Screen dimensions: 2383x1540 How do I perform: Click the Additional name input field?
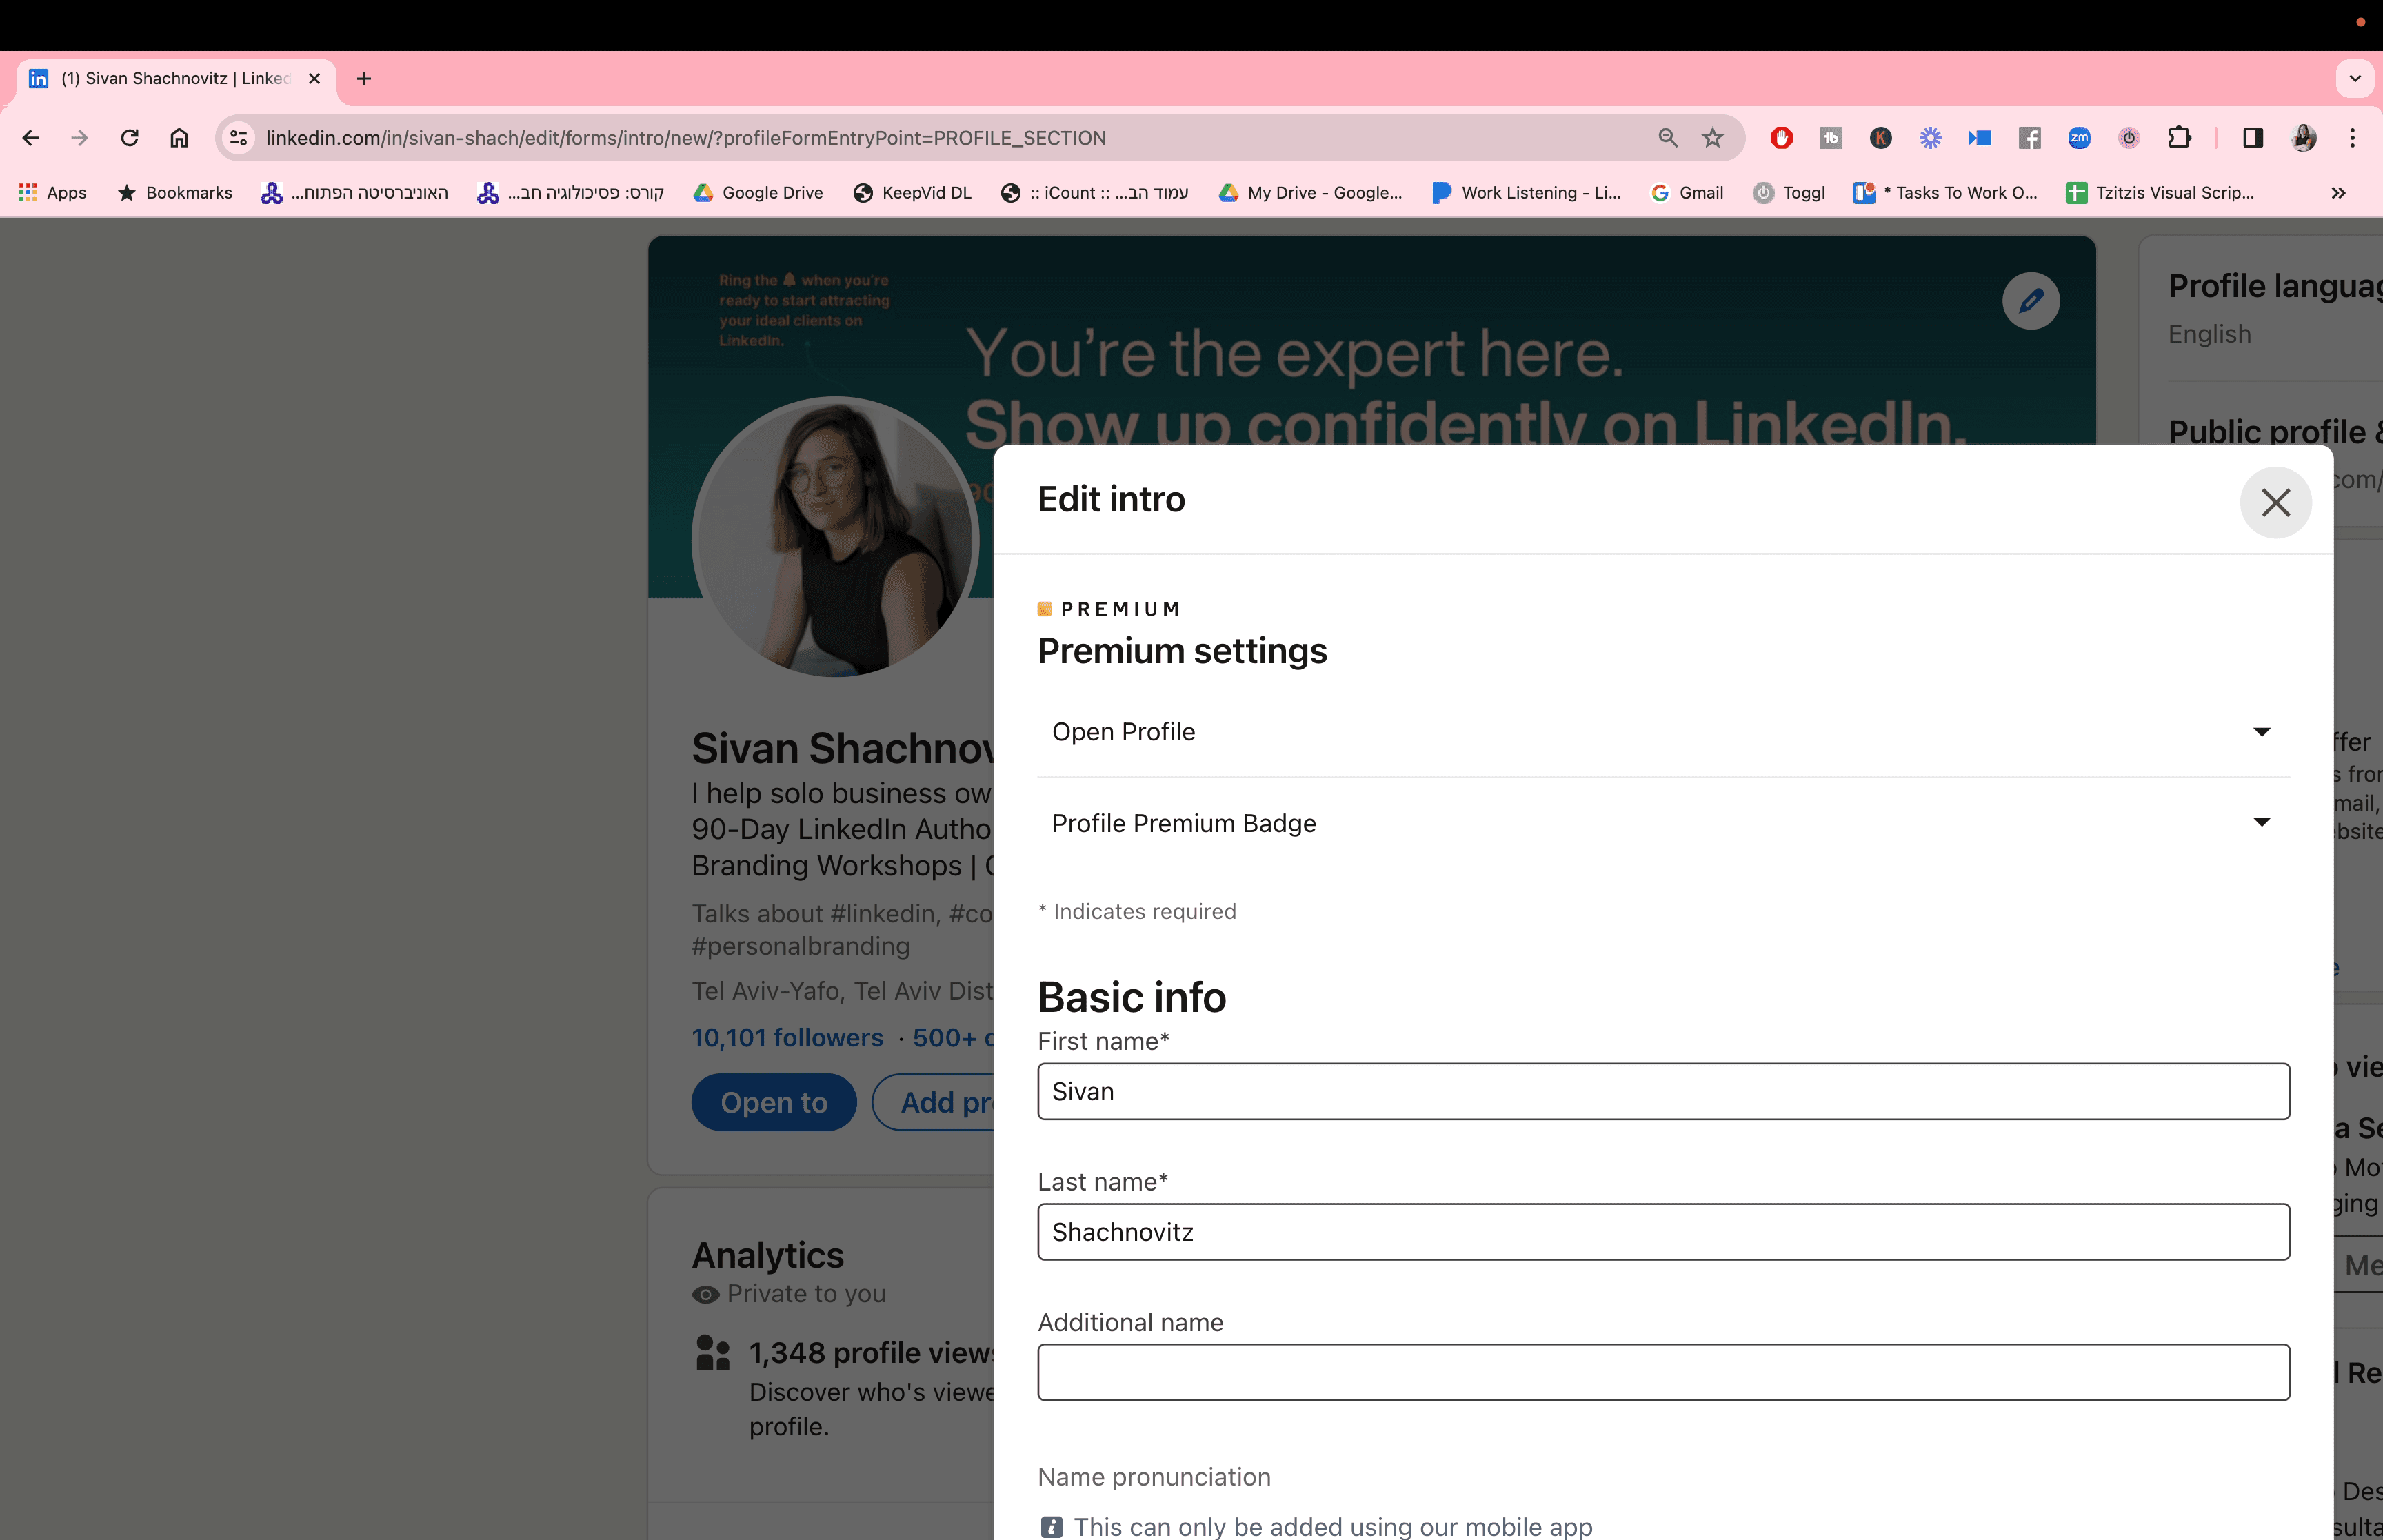pos(1663,1372)
